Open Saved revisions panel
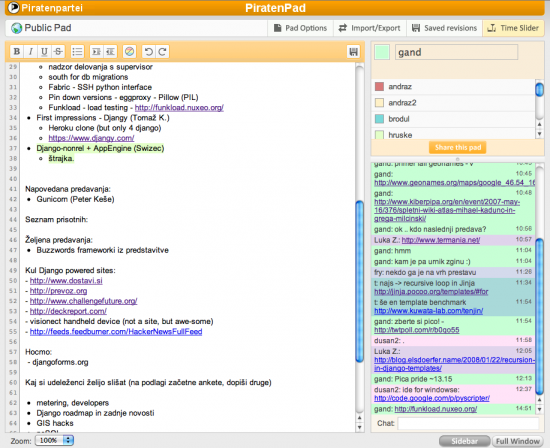Screen dimensions: 550x448 444,28
